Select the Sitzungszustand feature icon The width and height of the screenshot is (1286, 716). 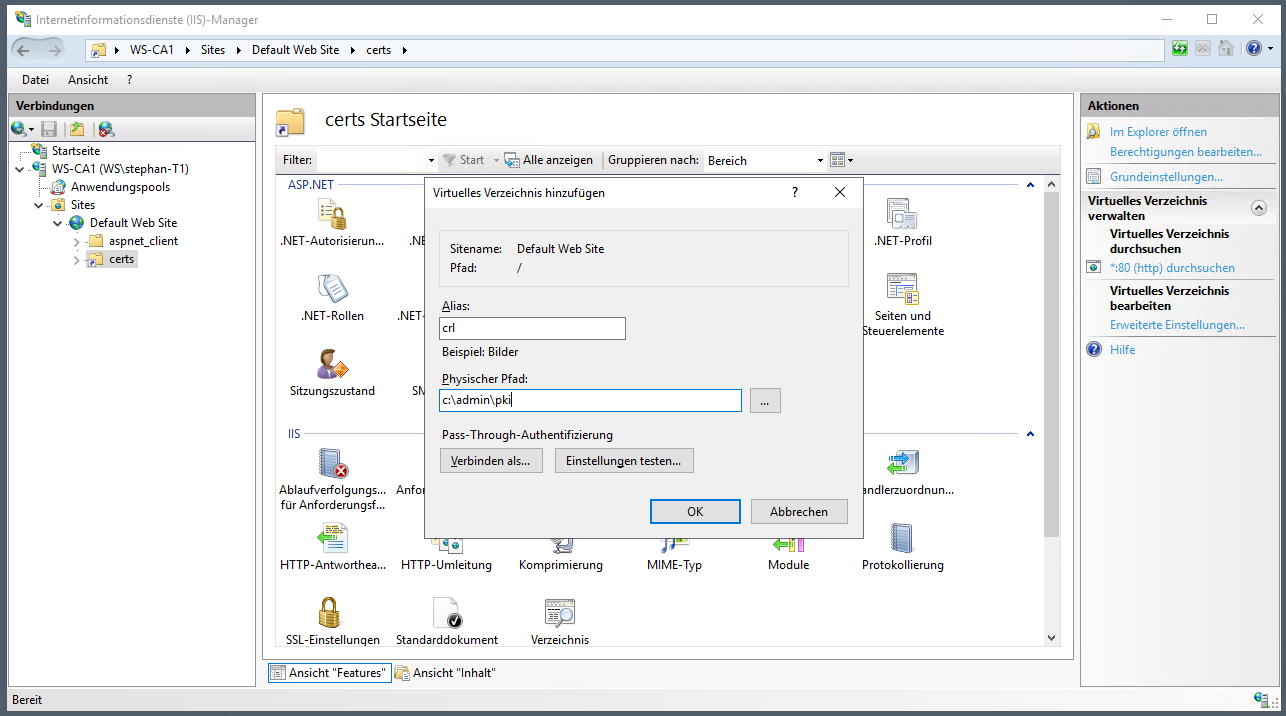point(331,364)
